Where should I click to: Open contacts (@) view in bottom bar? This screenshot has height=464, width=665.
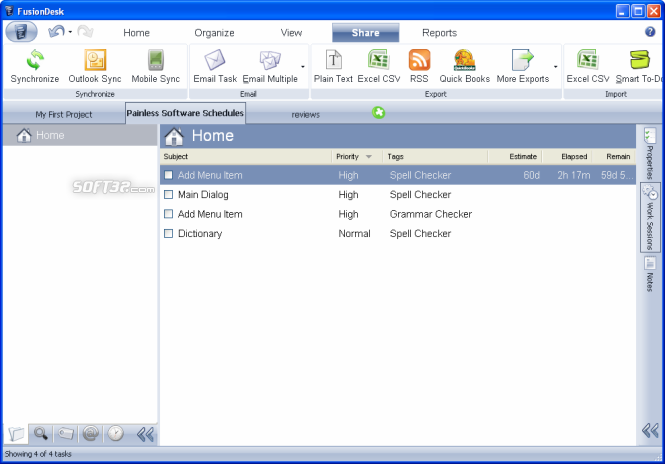91,434
